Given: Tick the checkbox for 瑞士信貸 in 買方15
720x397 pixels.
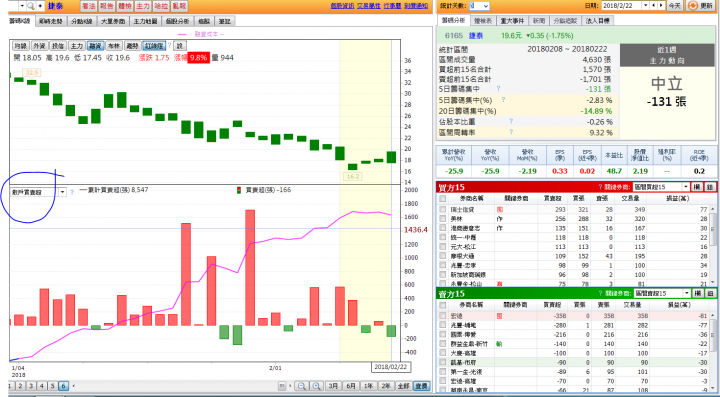Looking at the screenshot, I should click(x=442, y=209).
